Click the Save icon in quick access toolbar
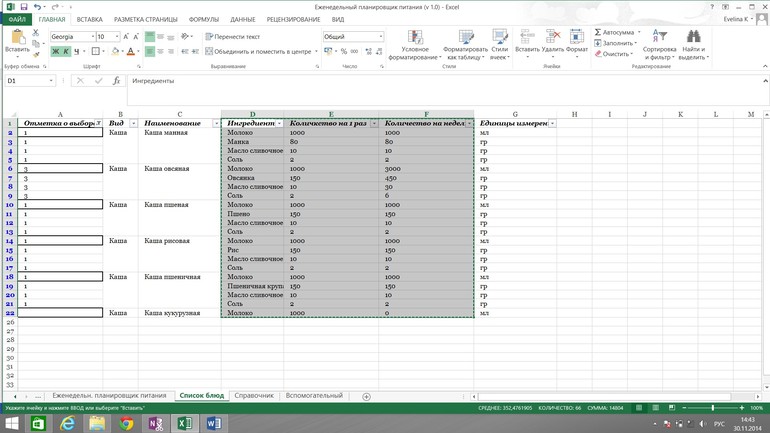Viewport: 770px width, 433px height. point(24,7)
